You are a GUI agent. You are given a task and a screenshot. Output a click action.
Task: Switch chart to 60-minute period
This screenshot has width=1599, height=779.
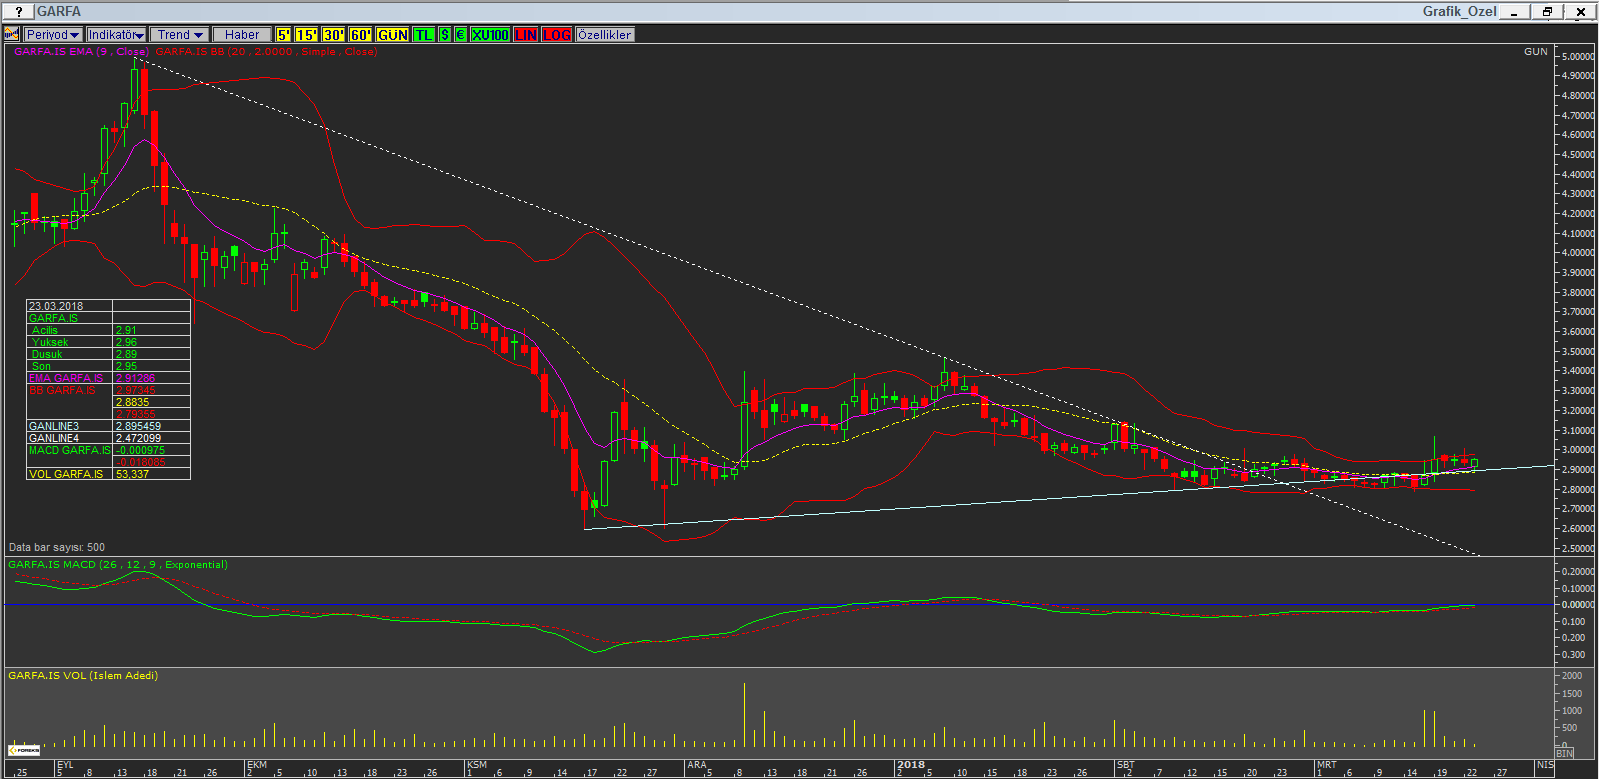[x=360, y=35]
